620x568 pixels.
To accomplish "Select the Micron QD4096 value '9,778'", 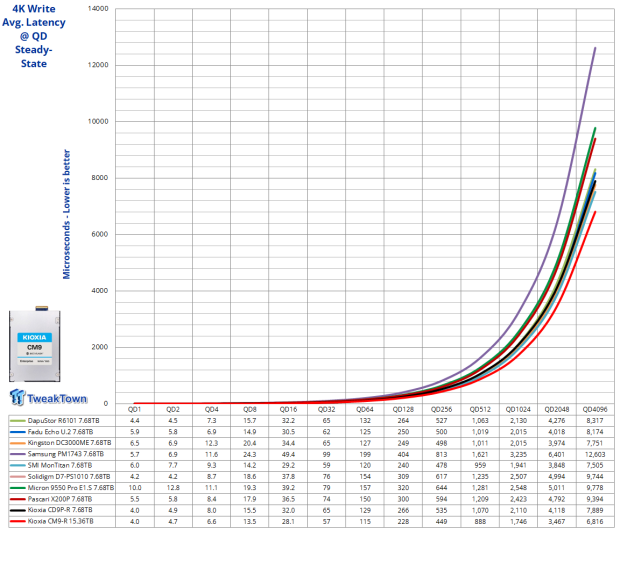I will point(595,488).
